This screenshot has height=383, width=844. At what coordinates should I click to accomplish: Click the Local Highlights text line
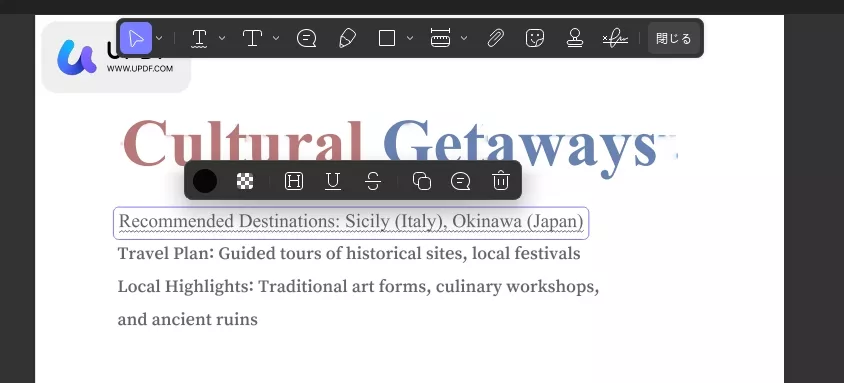tap(358, 287)
